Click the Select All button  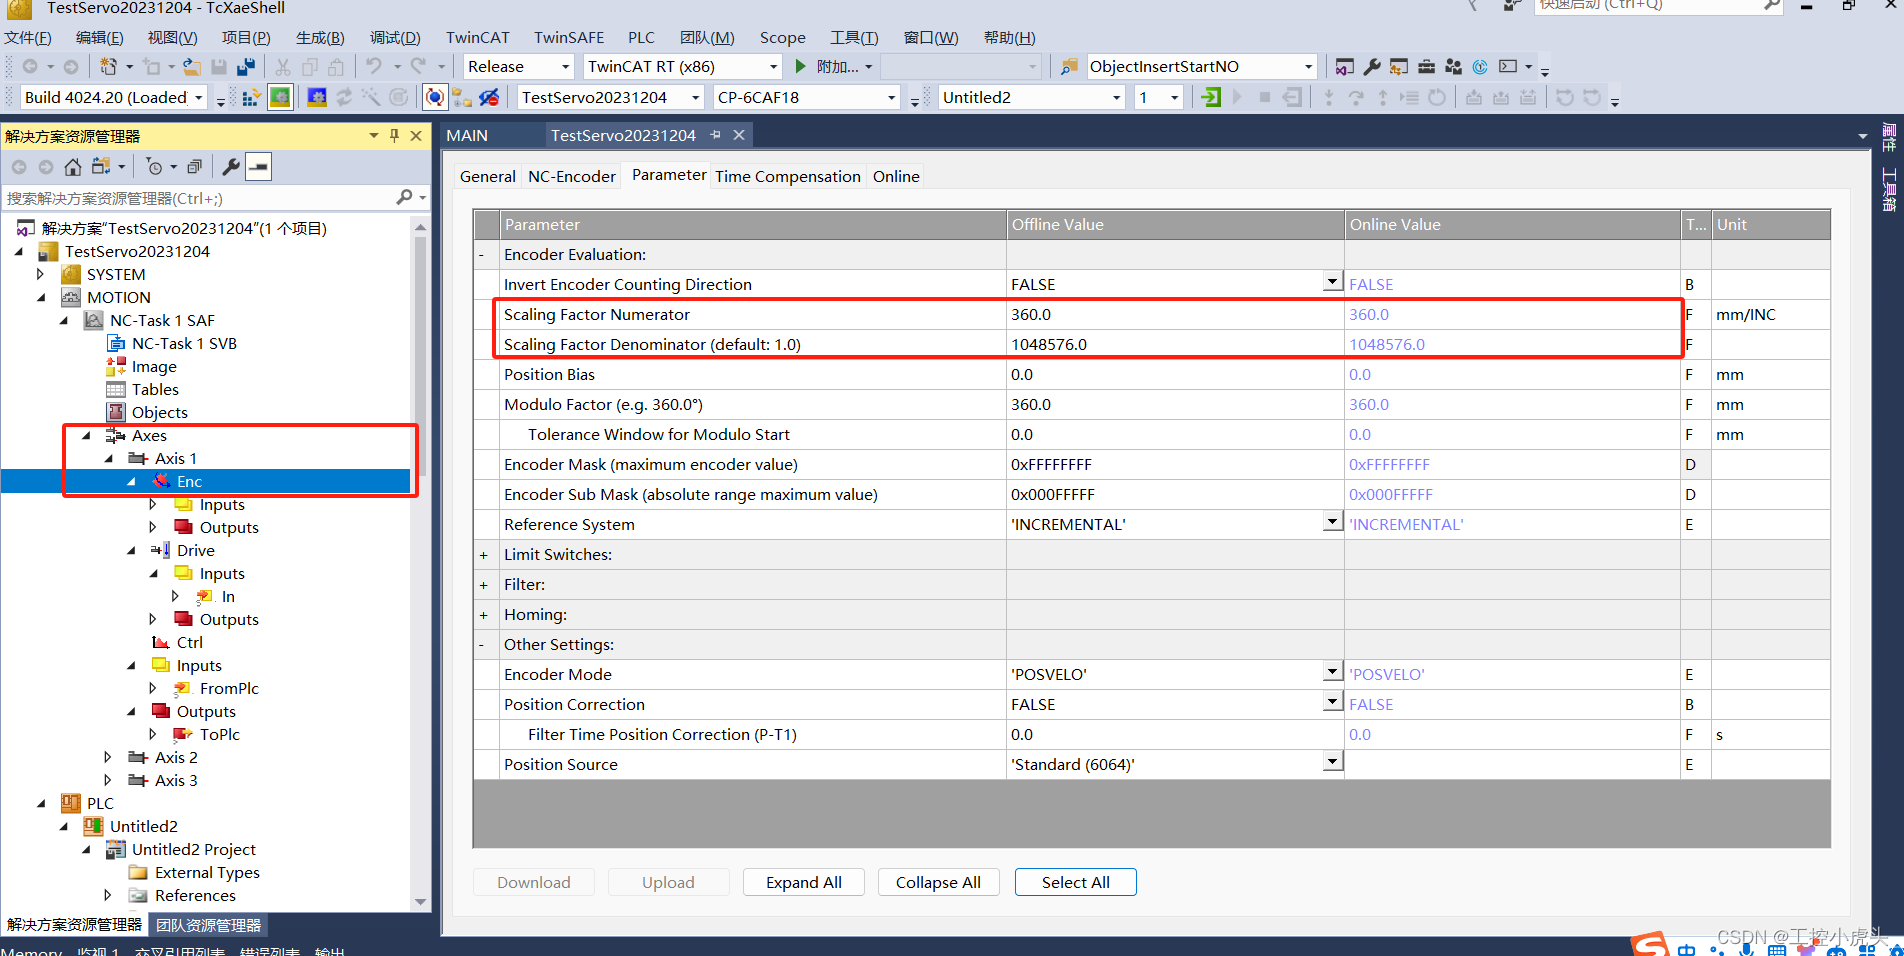1076,882
